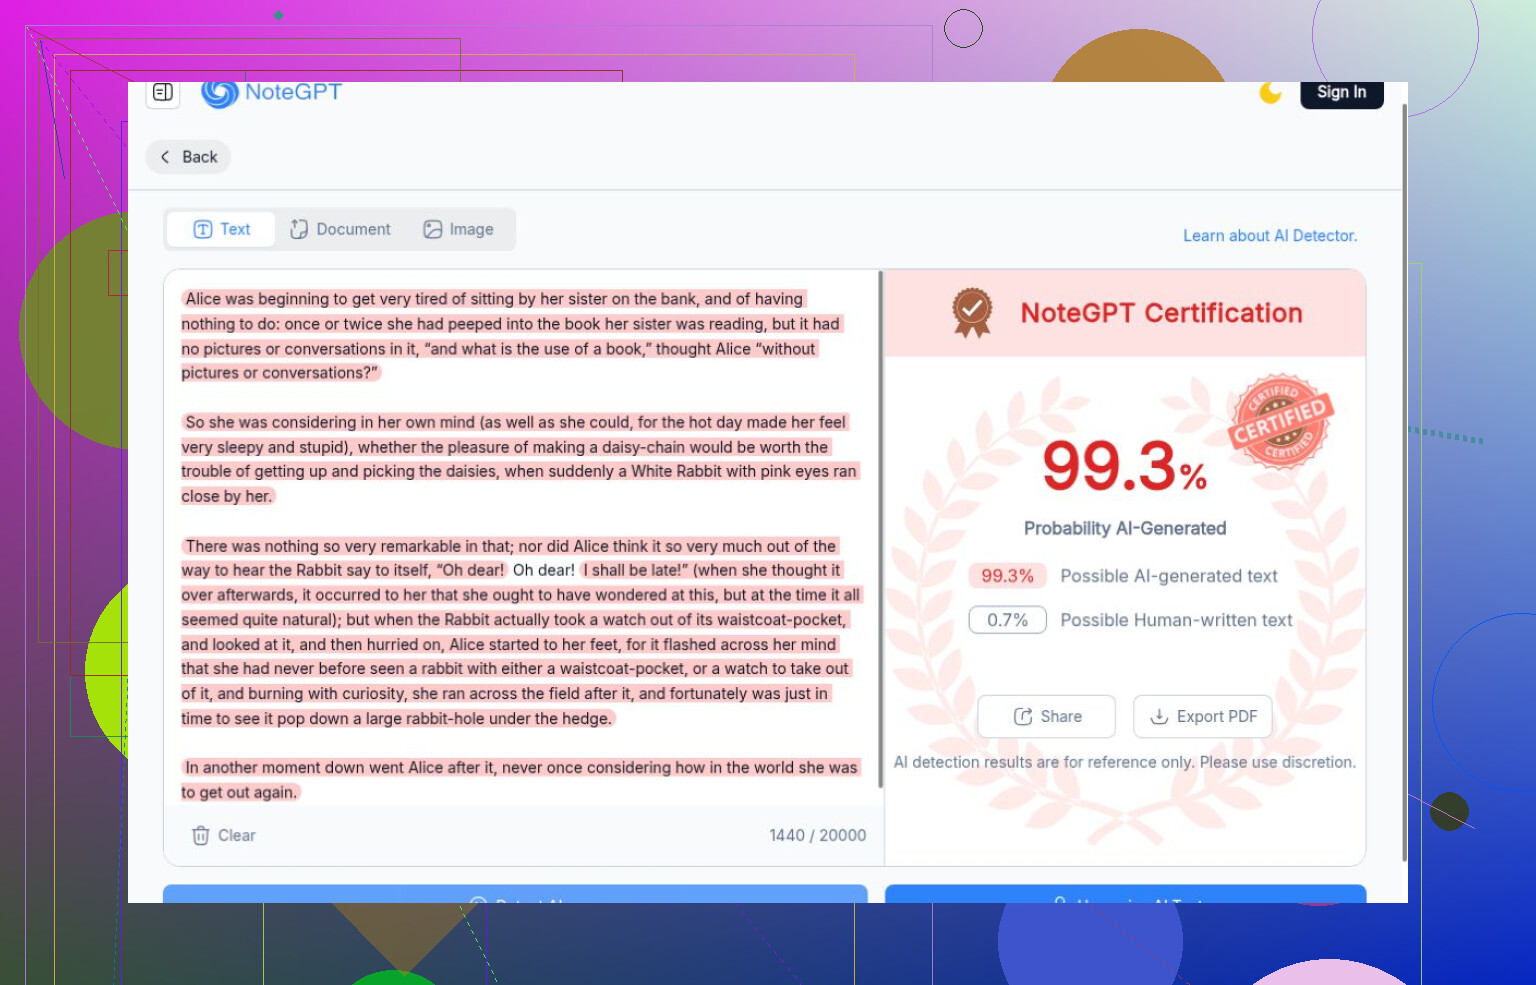The width and height of the screenshot is (1536, 985).
Task: Click the Sign In button
Action: (x=1341, y=93)
